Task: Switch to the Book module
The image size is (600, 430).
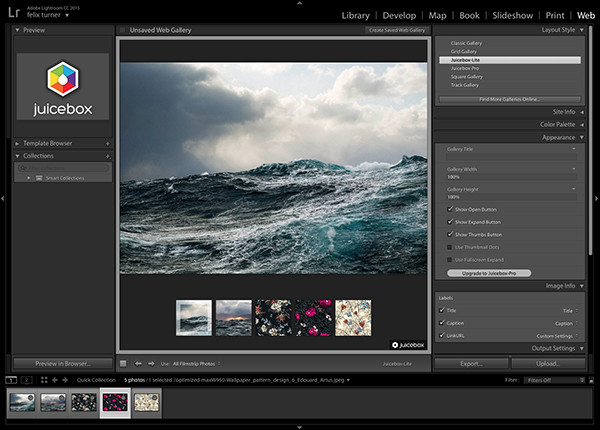Action: (469, 16)
